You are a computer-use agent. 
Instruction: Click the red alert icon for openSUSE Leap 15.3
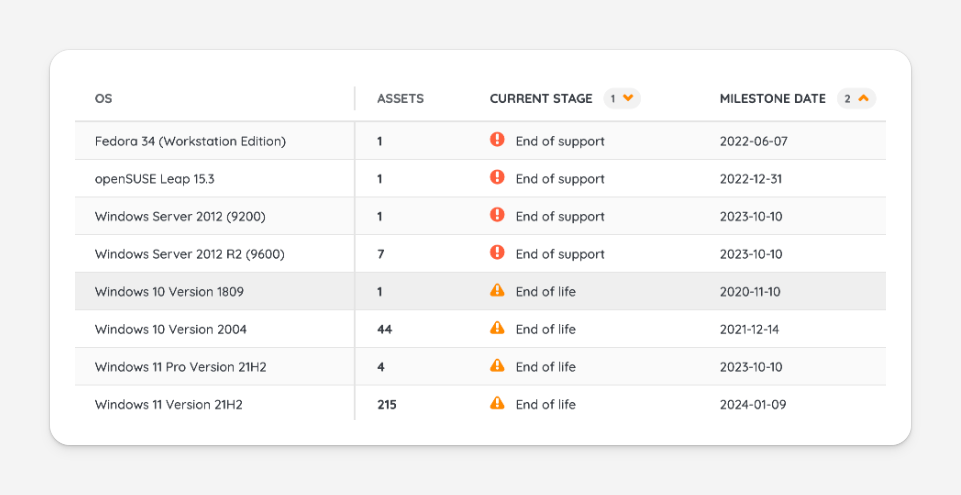(x=497, y=178)
